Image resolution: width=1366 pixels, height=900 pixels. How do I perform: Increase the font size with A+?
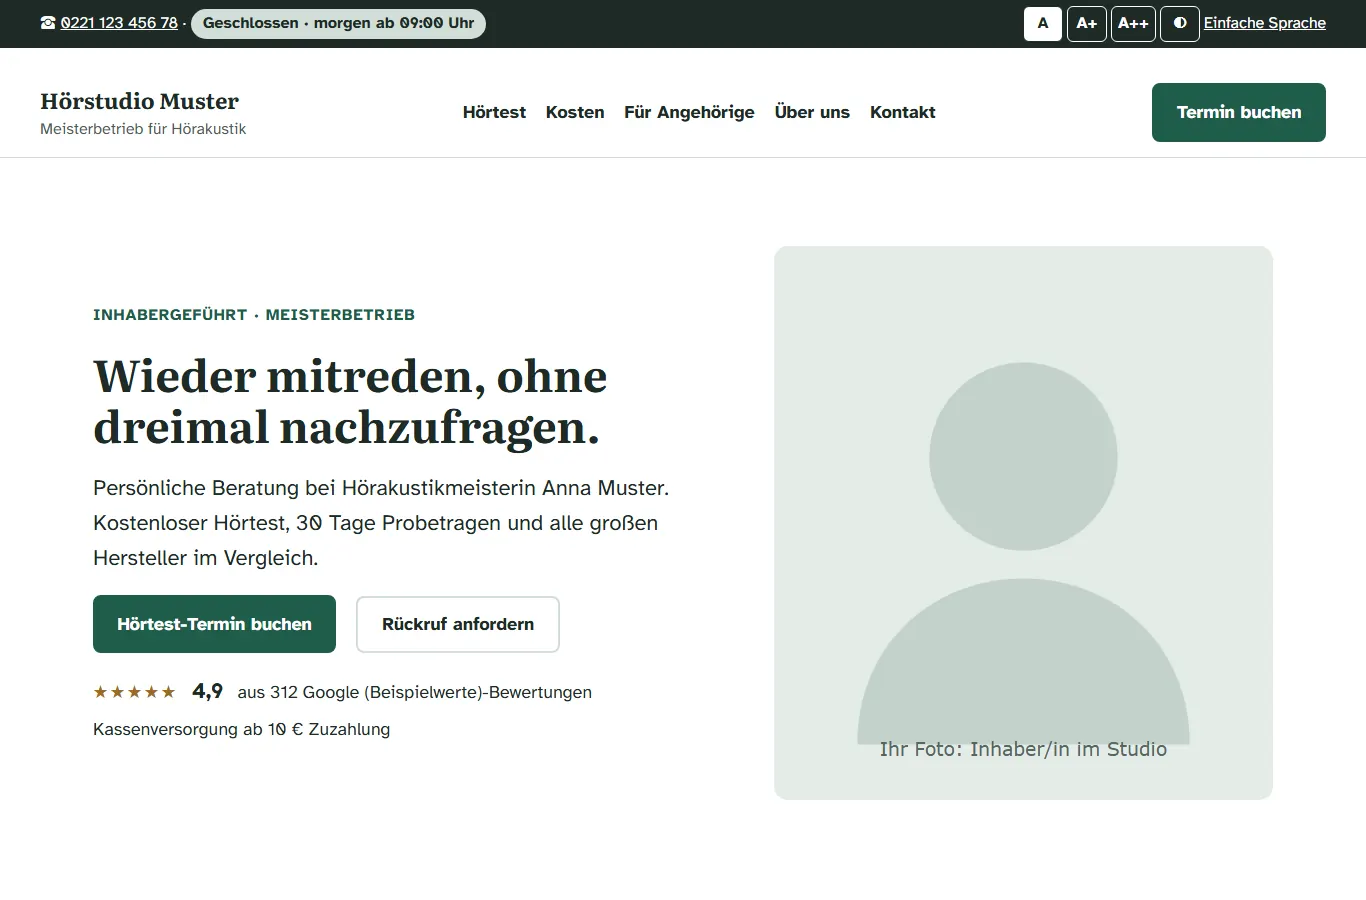point(1087,24)
